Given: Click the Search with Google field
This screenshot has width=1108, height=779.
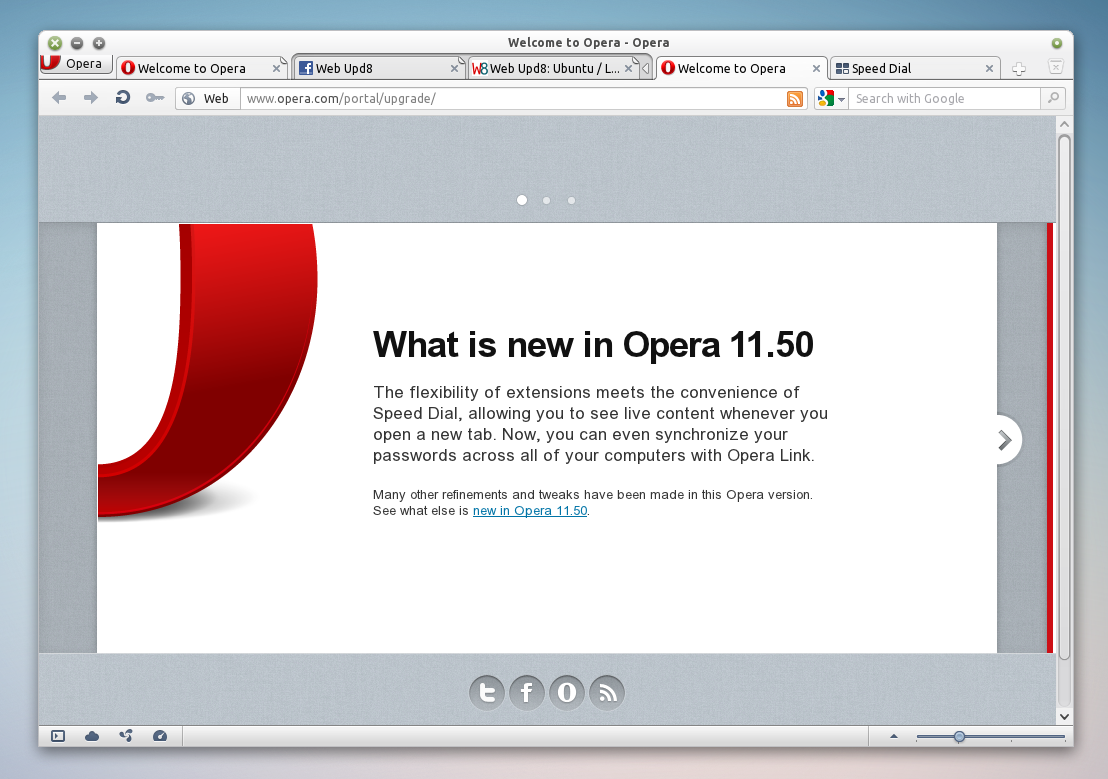Looking at the screenshot, I should (944, 98).
